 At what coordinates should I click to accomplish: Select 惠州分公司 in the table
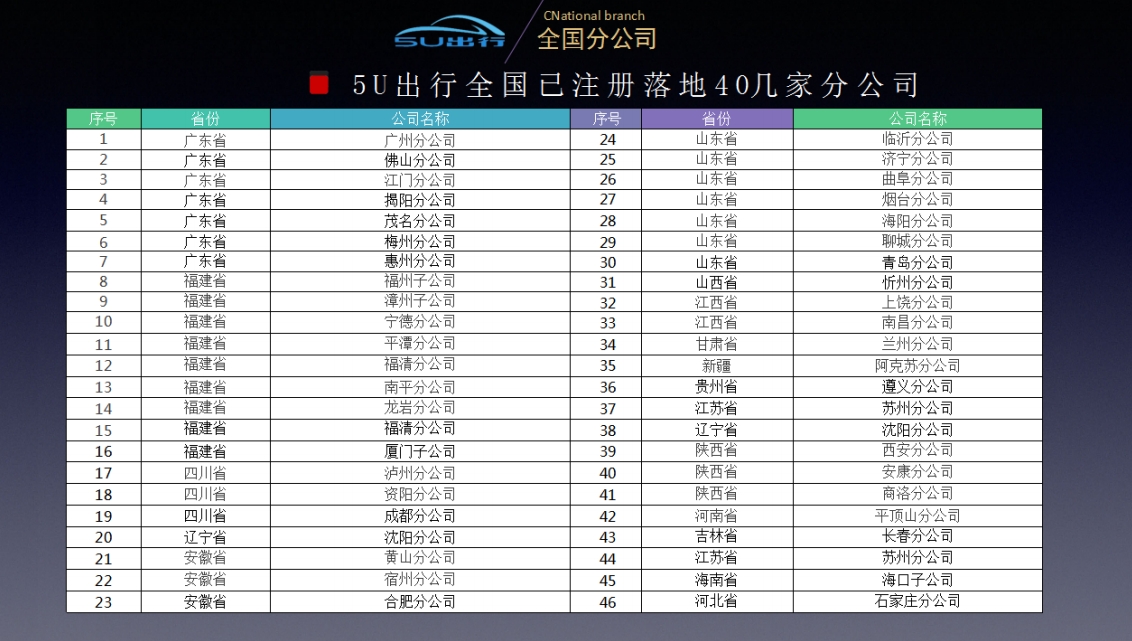pos(420,261)
